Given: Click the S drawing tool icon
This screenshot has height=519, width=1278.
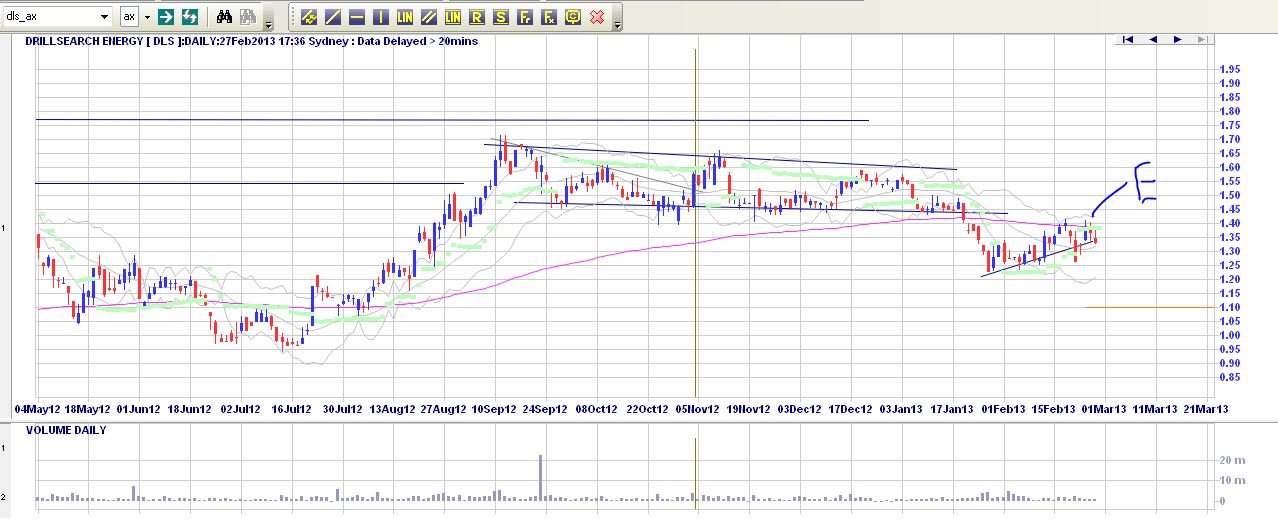Looking at the screenshot, I should [x=501, y=17].
